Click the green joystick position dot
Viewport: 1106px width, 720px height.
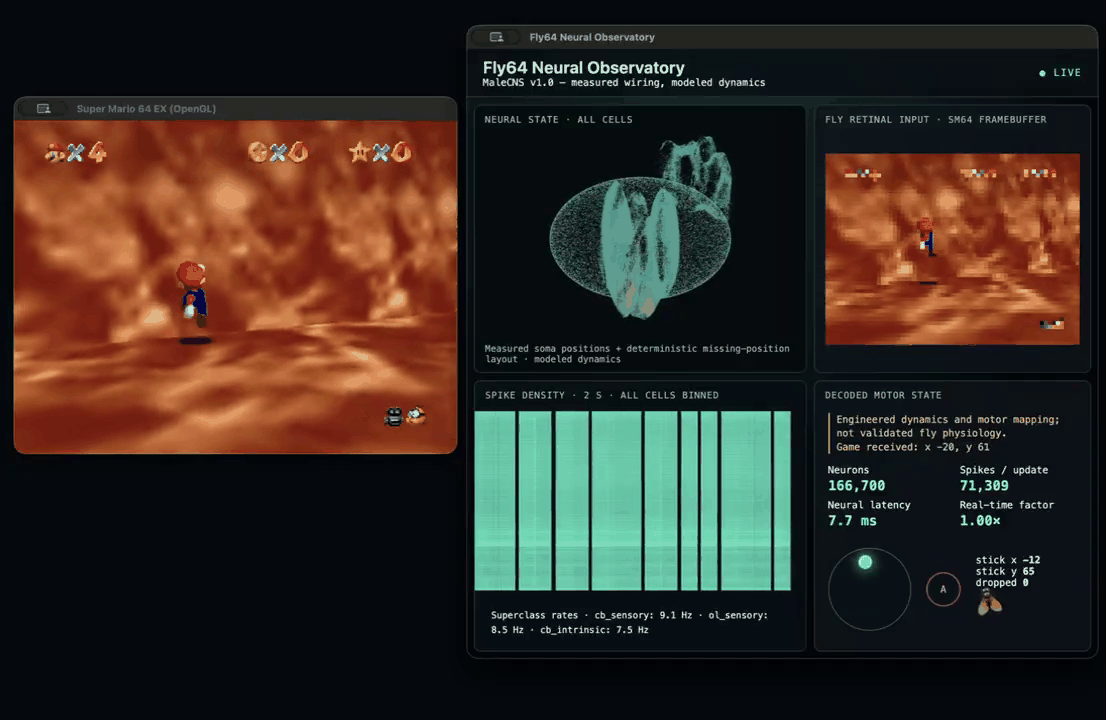click(865, 562)
